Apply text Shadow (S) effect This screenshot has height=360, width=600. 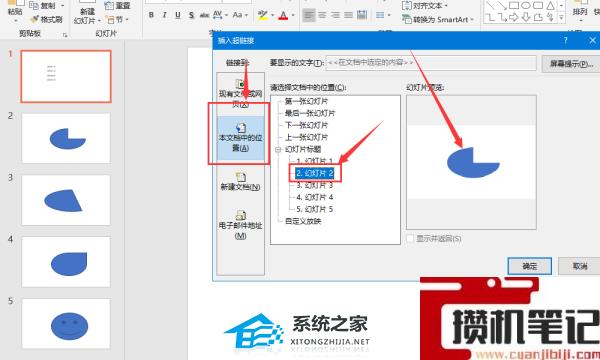tap(191, 15)
